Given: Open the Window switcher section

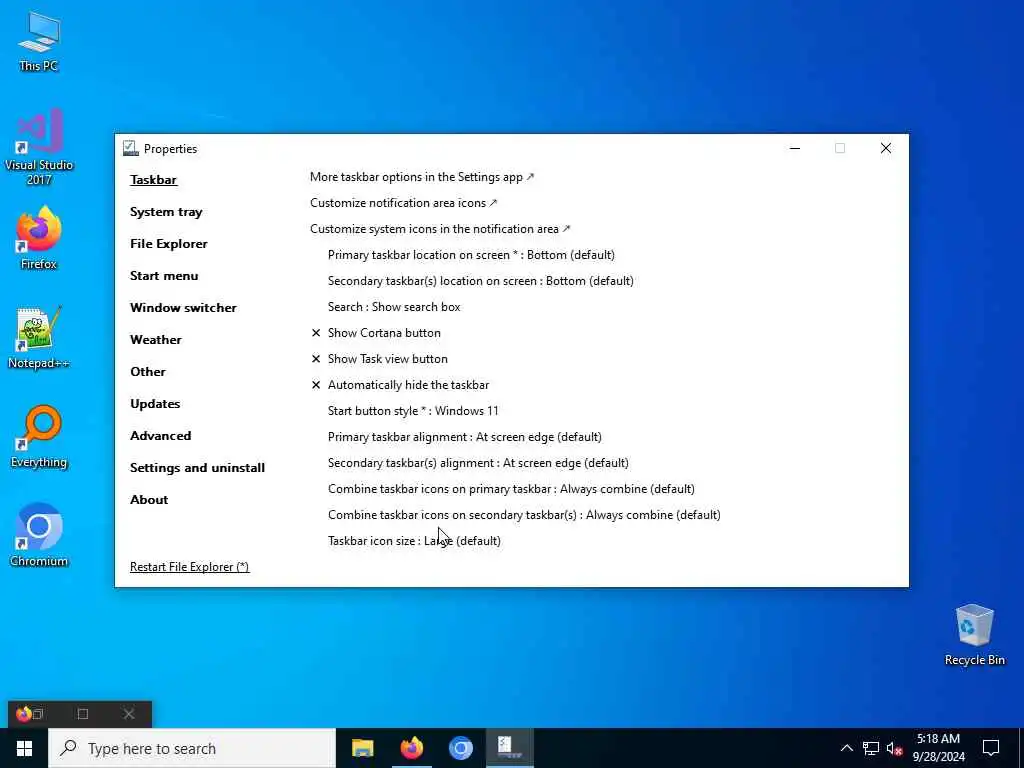Looking at the screenshot, I should click(x=183, y=308).
